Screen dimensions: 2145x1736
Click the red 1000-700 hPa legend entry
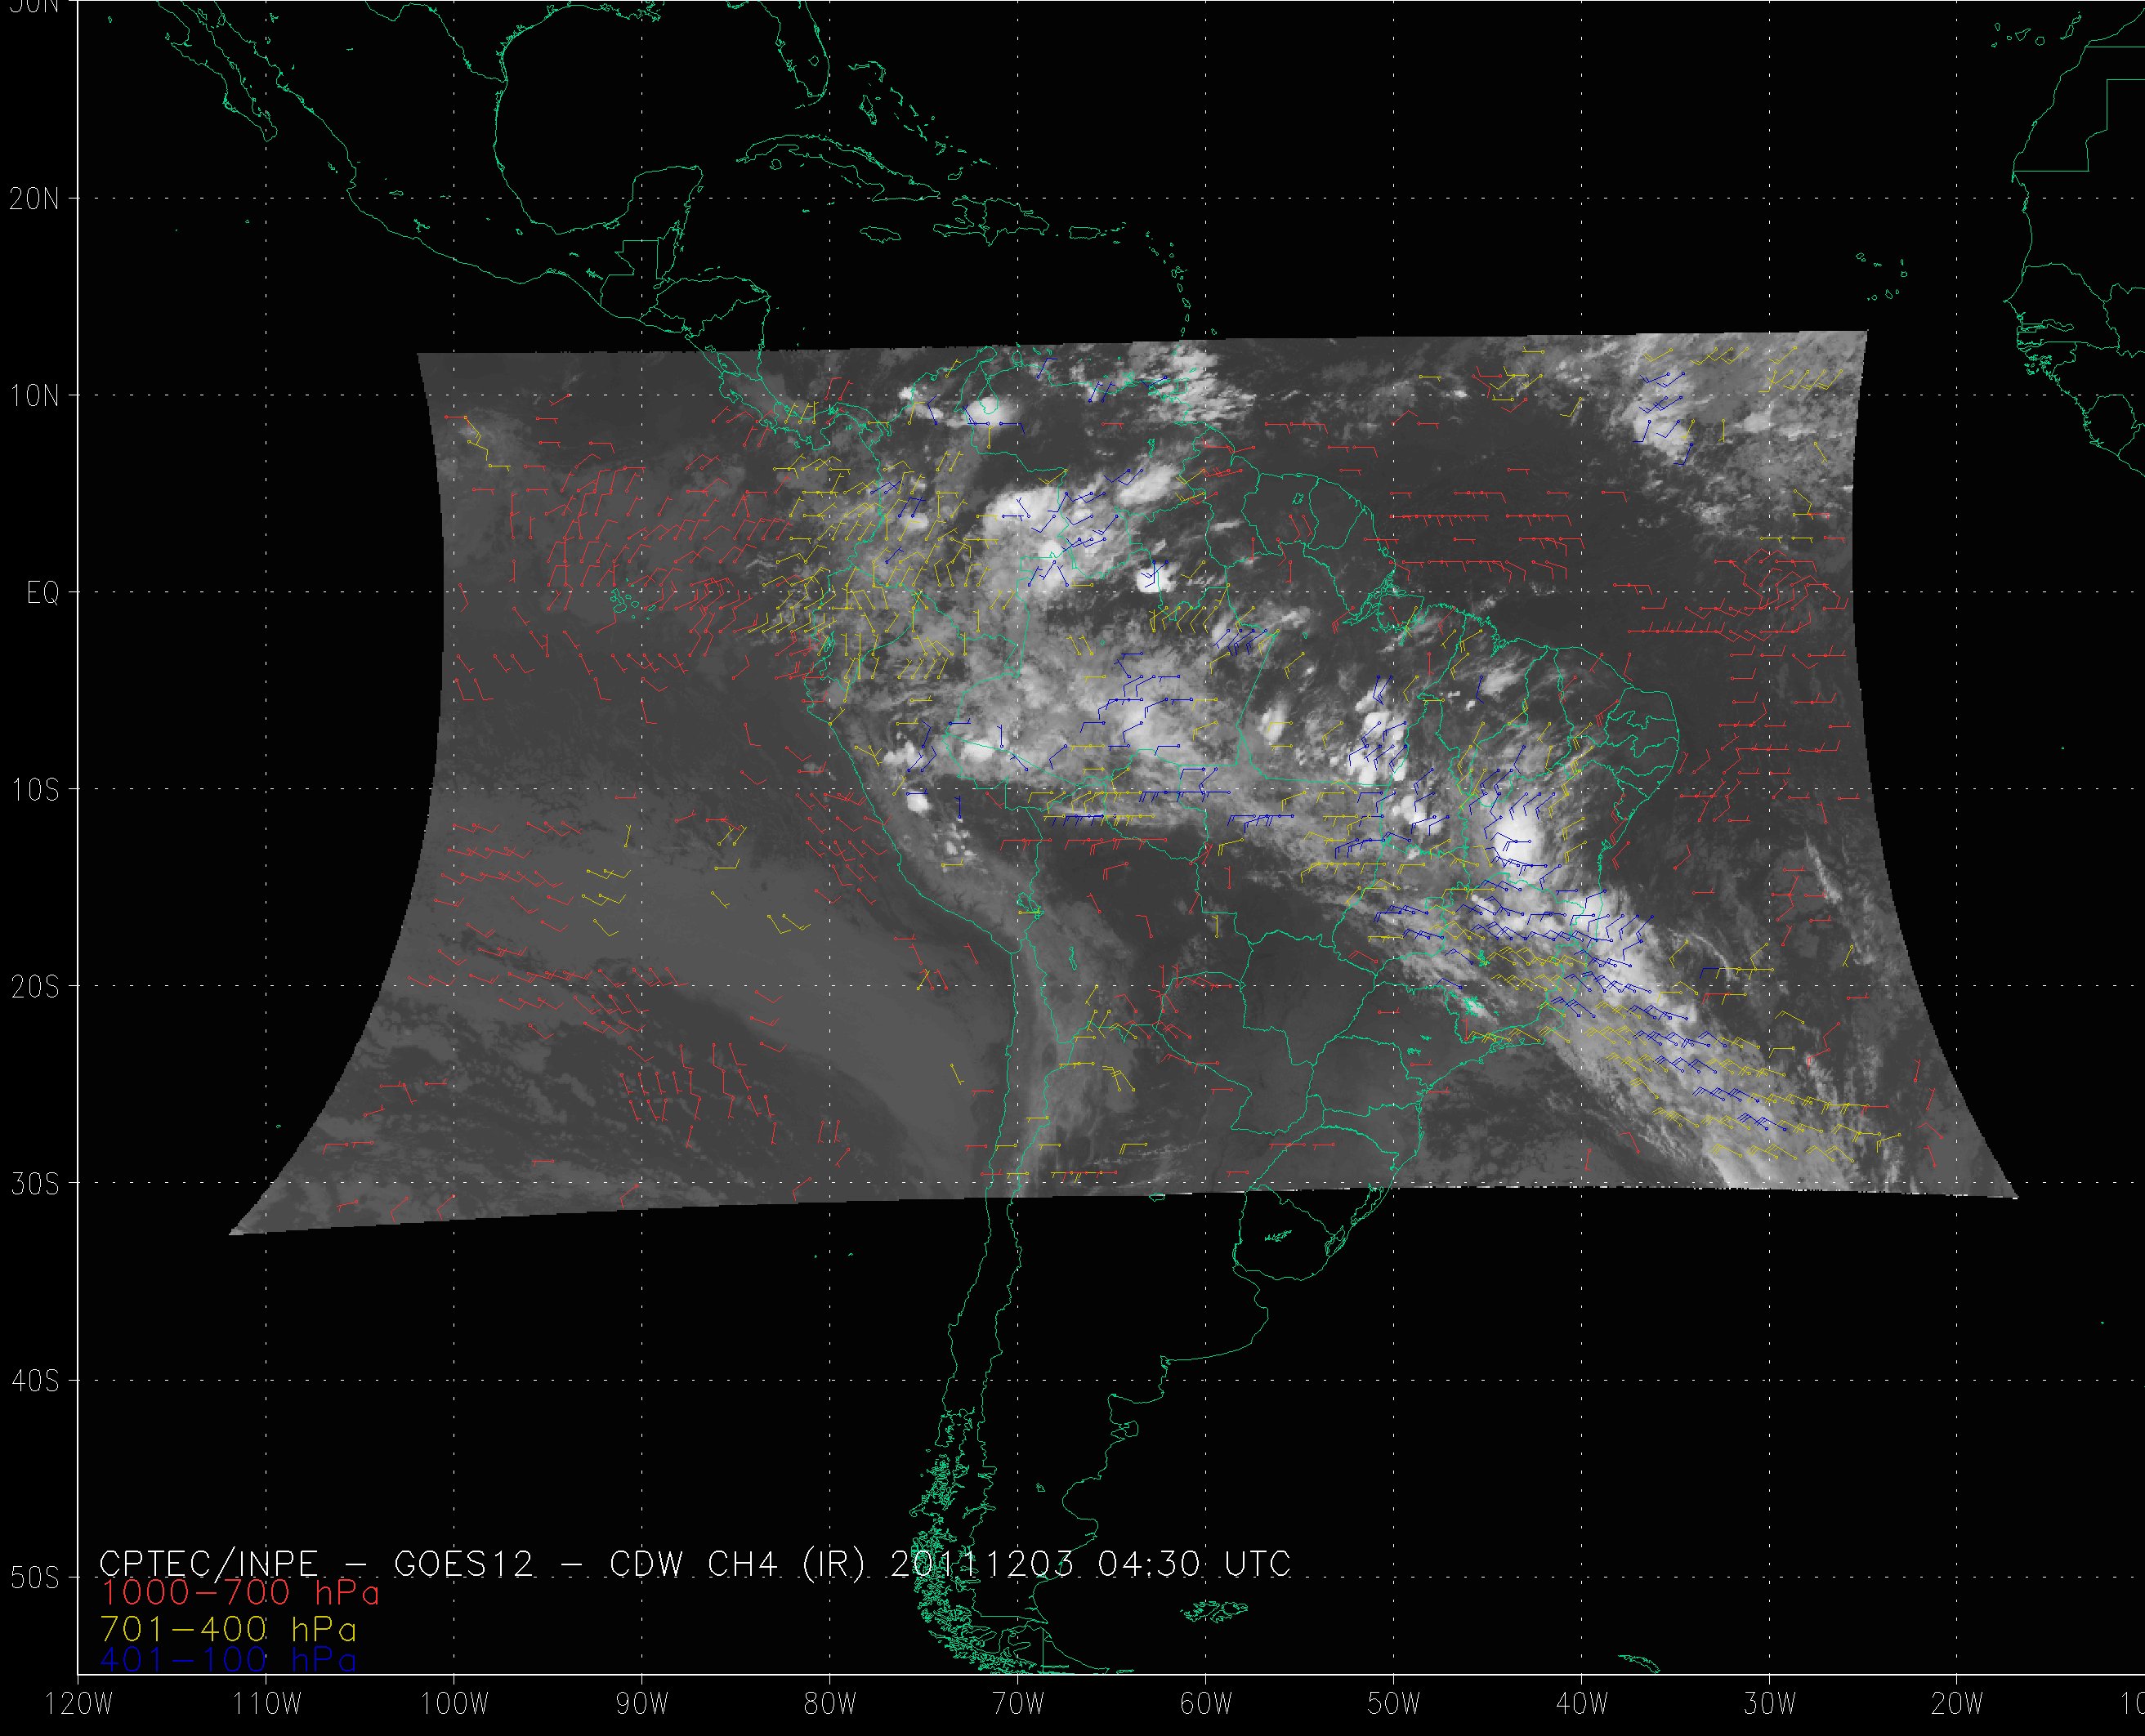[240, 1593]
